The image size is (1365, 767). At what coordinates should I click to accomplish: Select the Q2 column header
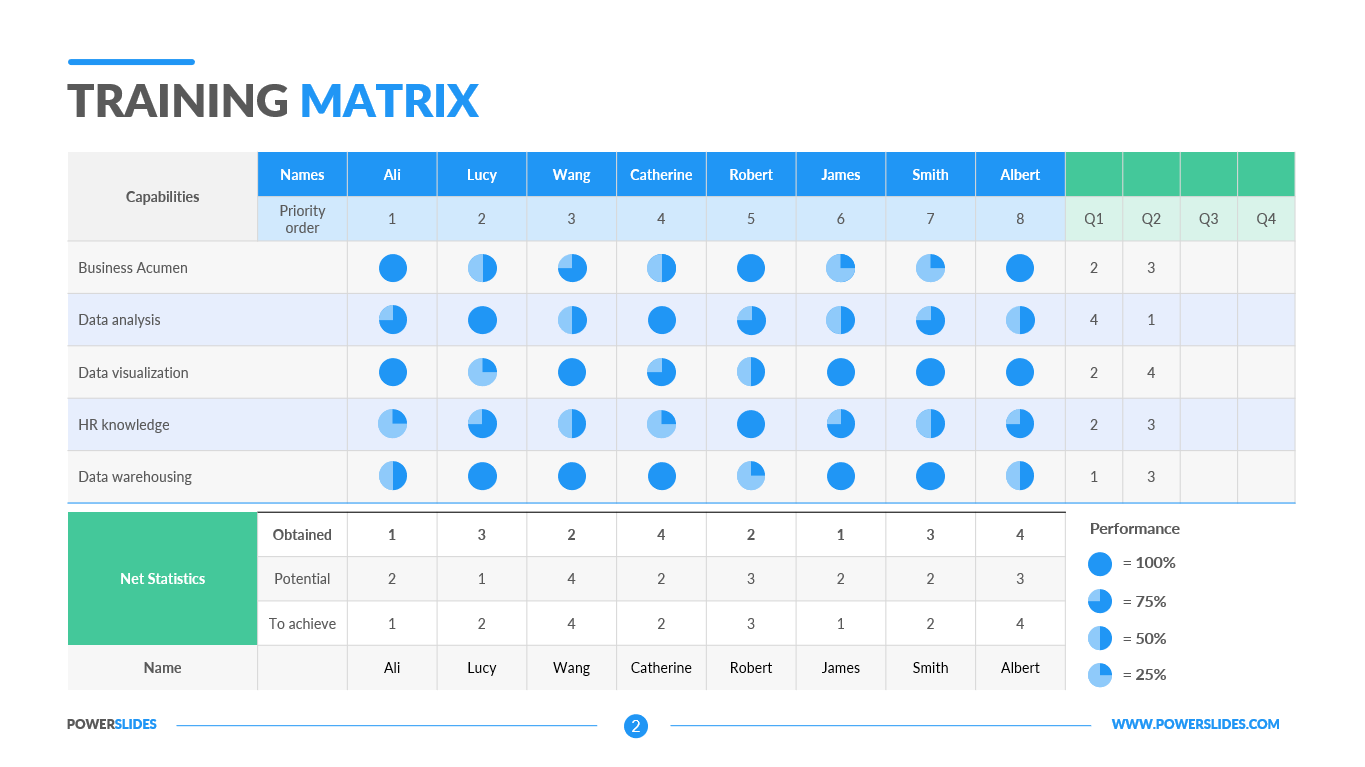(1151, 219)
